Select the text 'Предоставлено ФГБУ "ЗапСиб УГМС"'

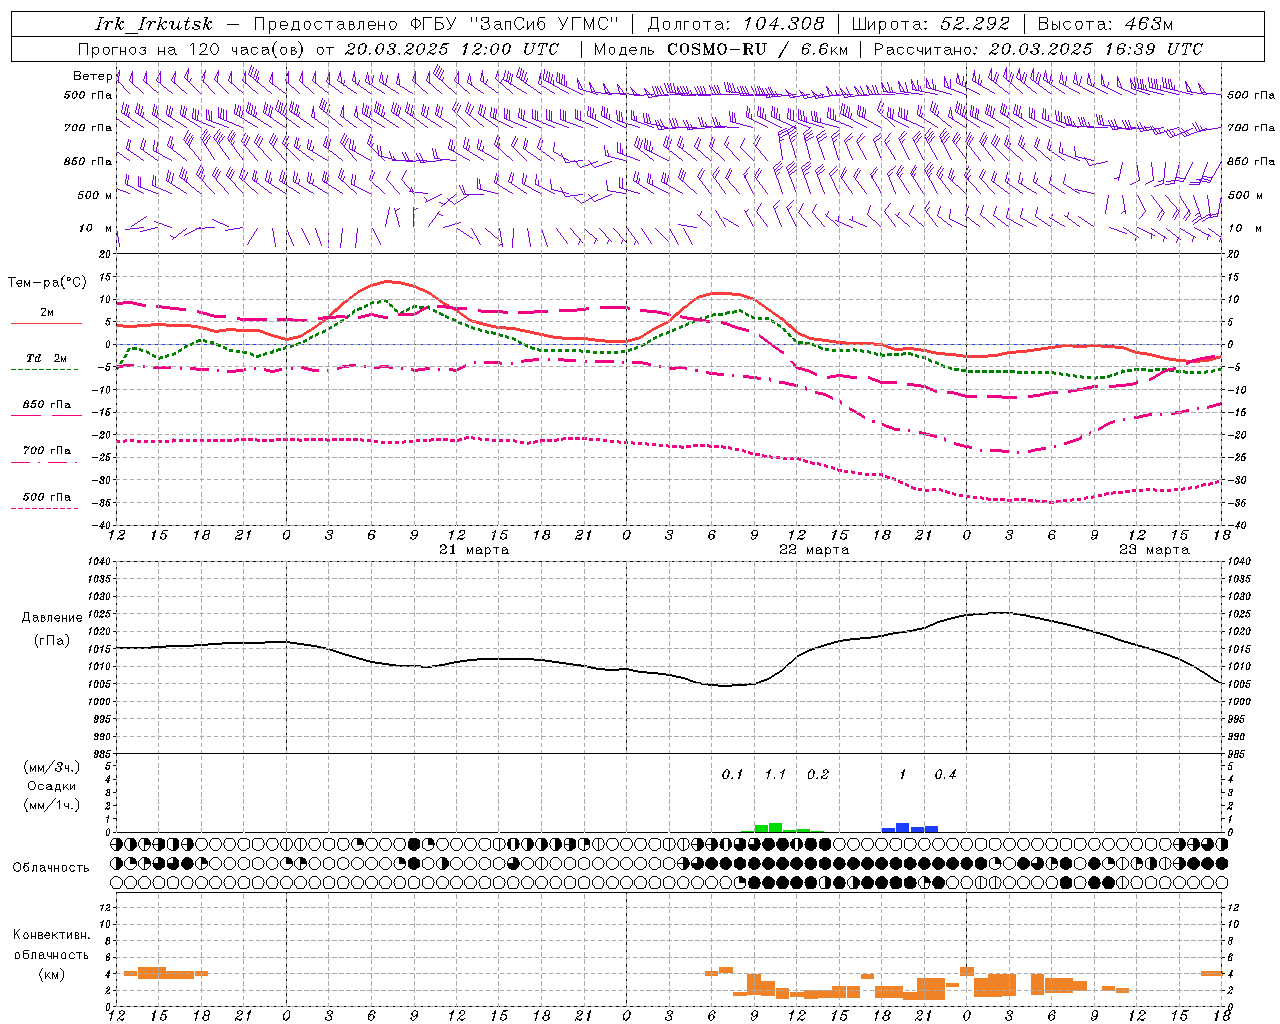tap(435, 24)
